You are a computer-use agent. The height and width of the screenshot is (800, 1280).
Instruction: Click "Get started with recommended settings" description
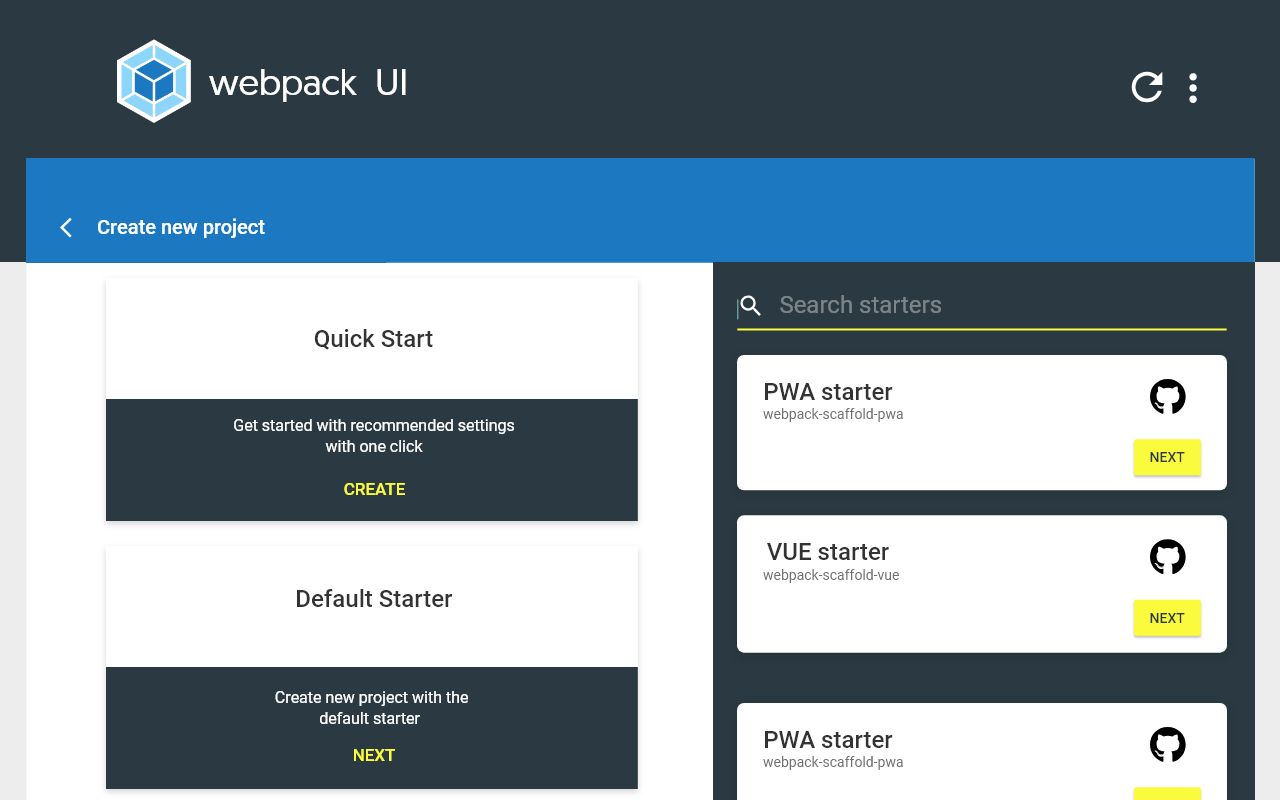(374, 436)
